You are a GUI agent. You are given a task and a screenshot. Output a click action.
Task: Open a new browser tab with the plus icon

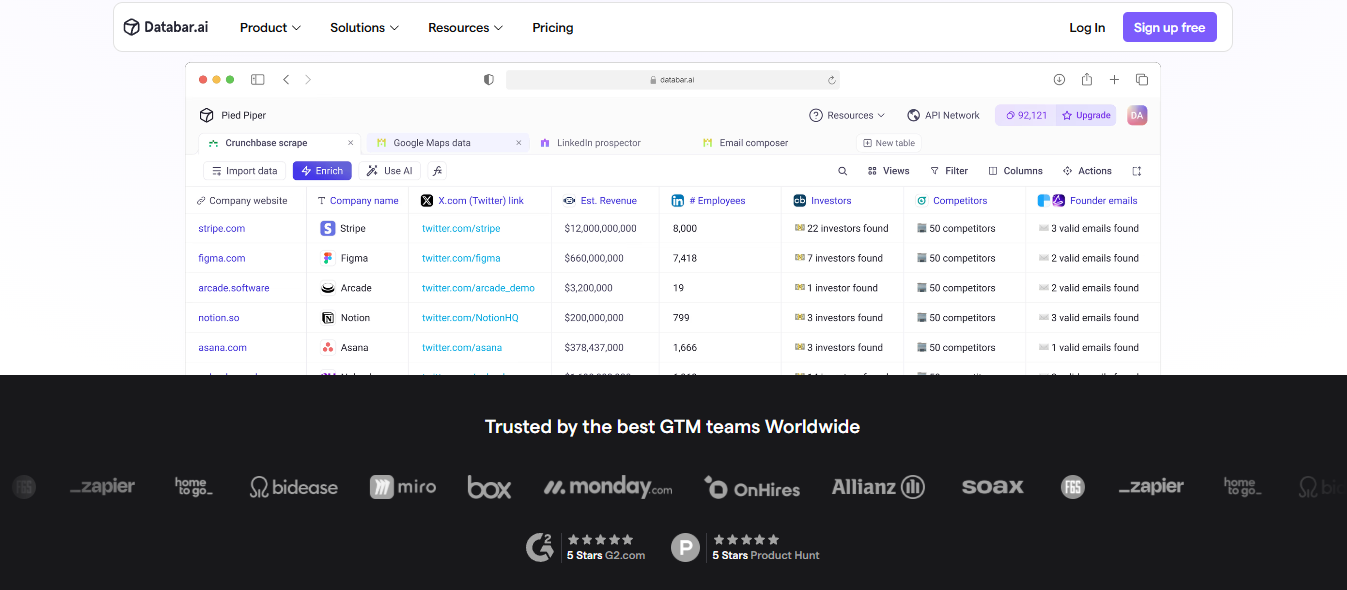point(1114,79)
